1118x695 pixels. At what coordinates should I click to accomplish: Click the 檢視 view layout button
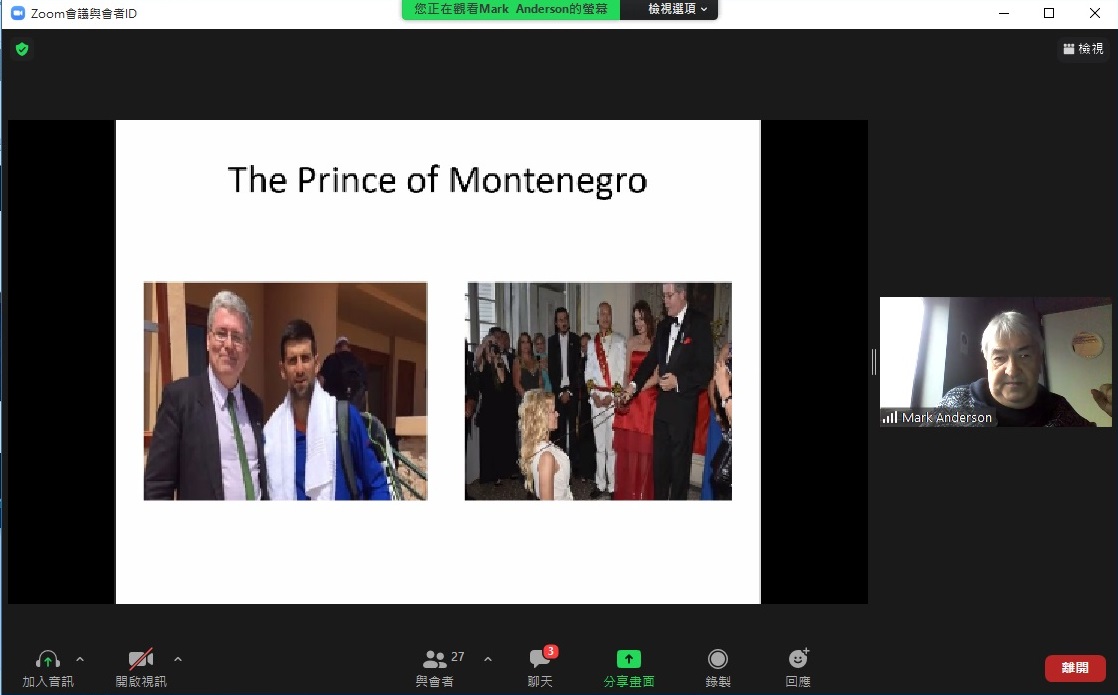1083,48
